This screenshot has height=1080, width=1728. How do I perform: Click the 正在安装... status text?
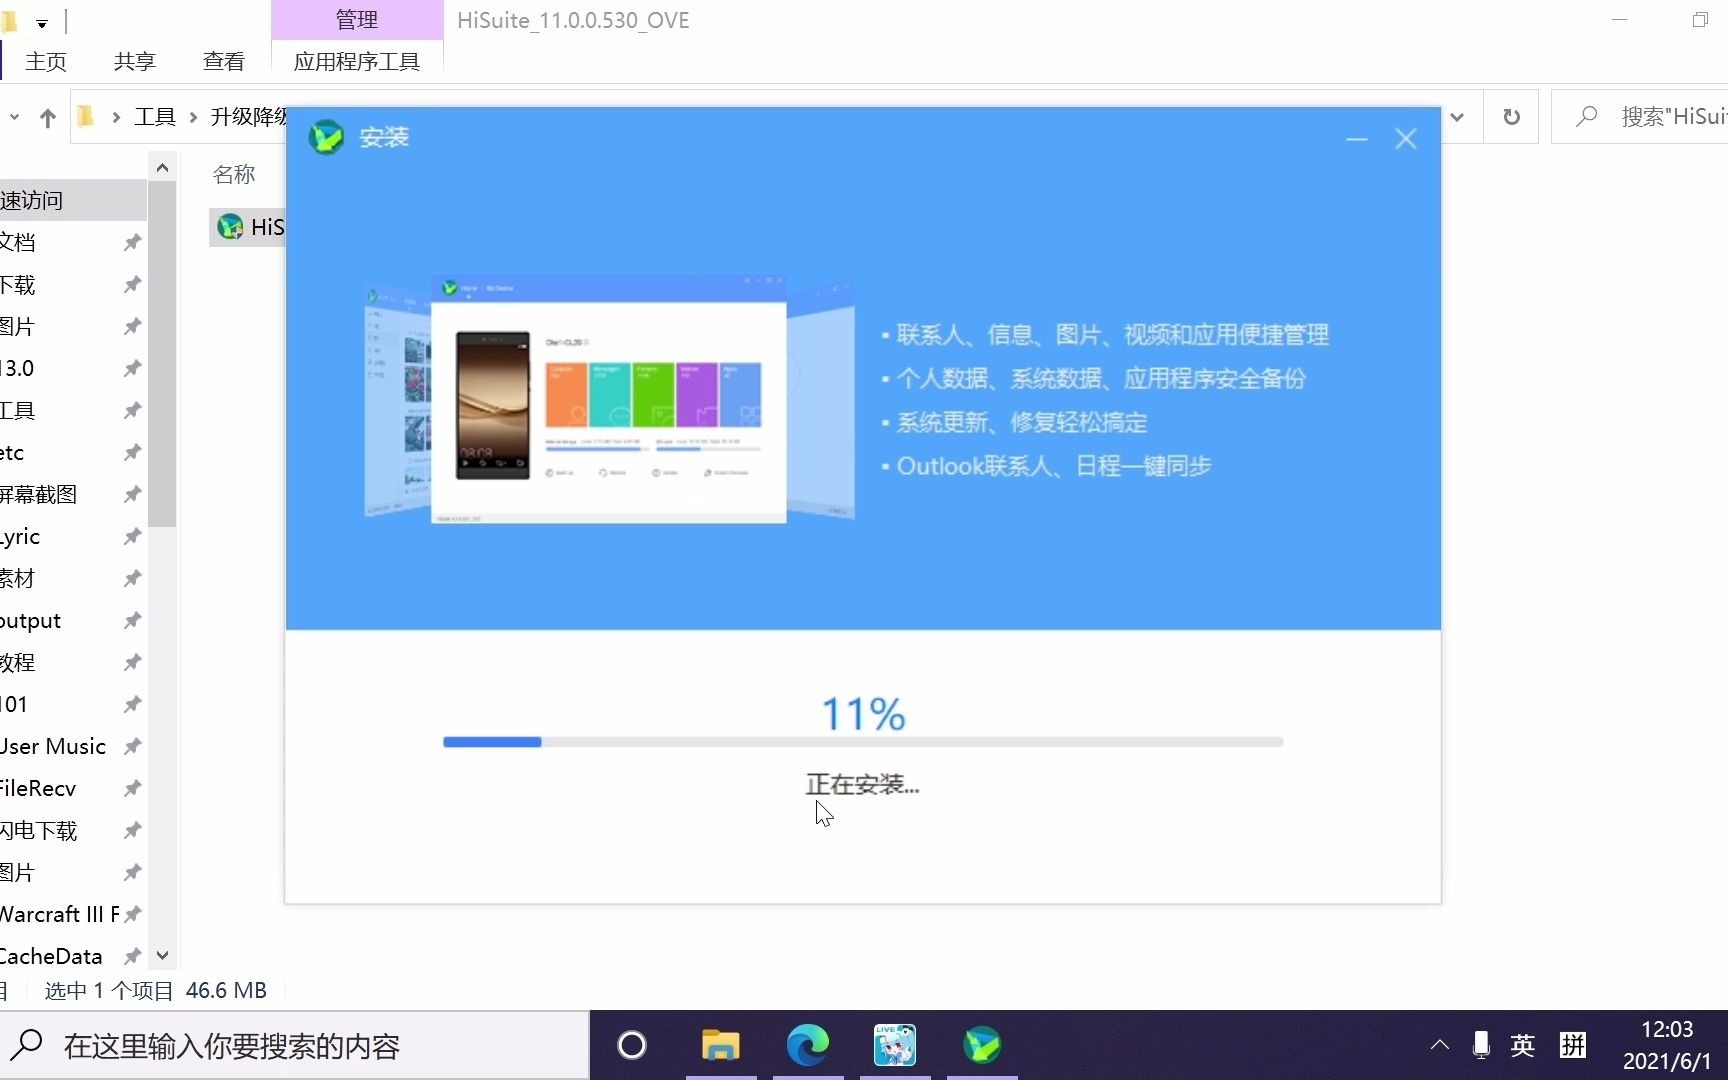pos(862,784)
